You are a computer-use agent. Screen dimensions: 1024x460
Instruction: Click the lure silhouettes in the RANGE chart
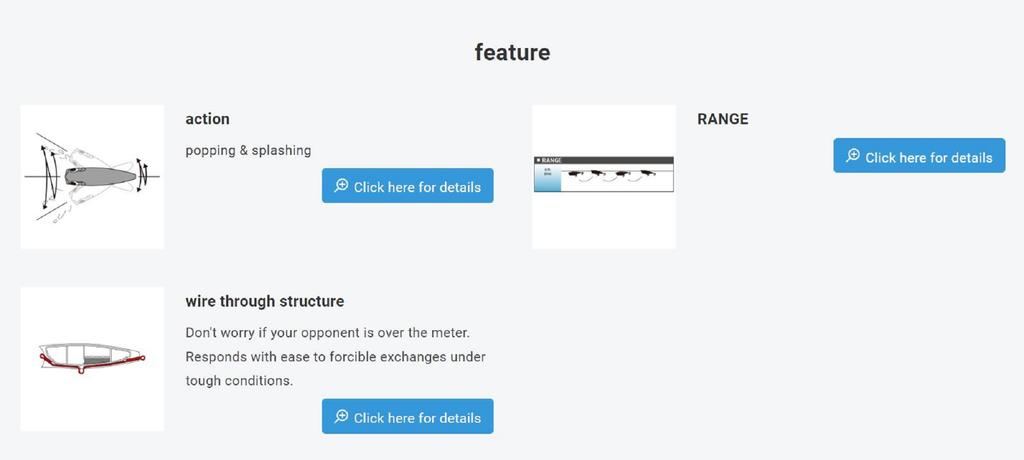(x=612, y=176)
